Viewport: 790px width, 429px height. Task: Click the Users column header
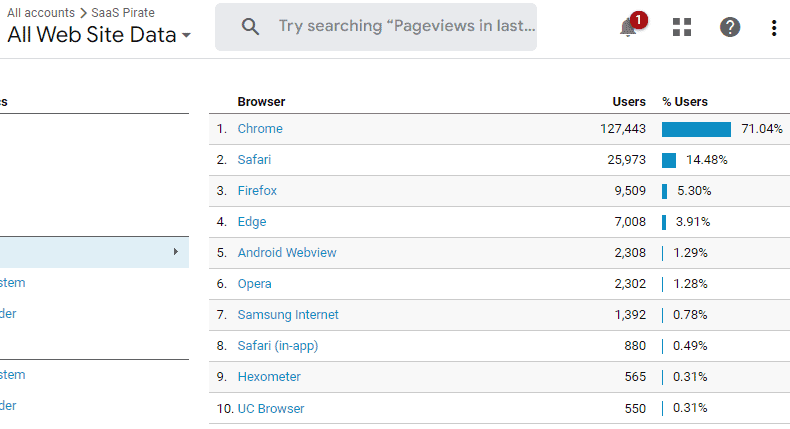click(629, 101)
